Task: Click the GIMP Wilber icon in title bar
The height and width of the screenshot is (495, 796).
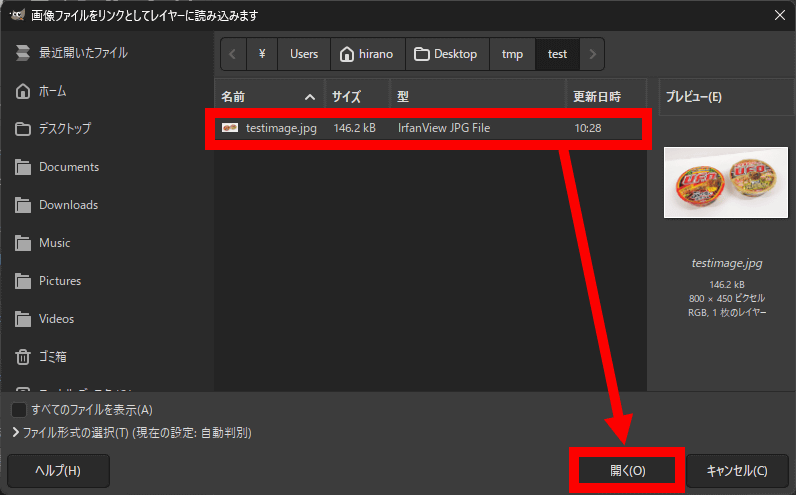Action: point(17,15)
